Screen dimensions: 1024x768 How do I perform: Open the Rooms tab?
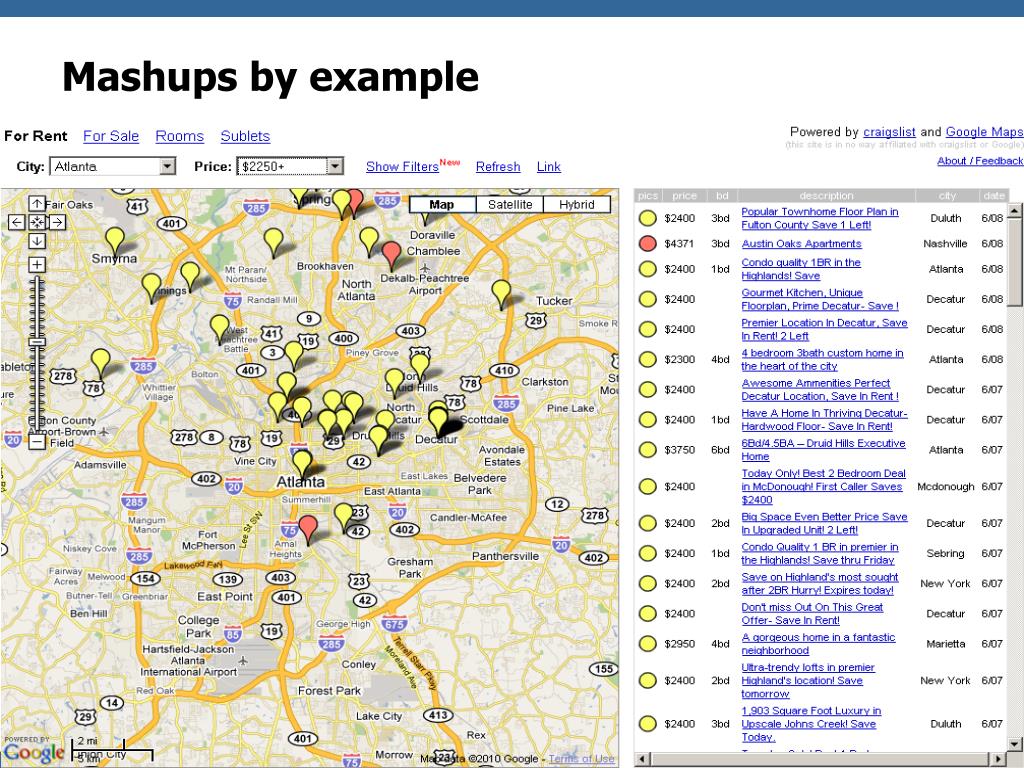[x=180, y=136]
